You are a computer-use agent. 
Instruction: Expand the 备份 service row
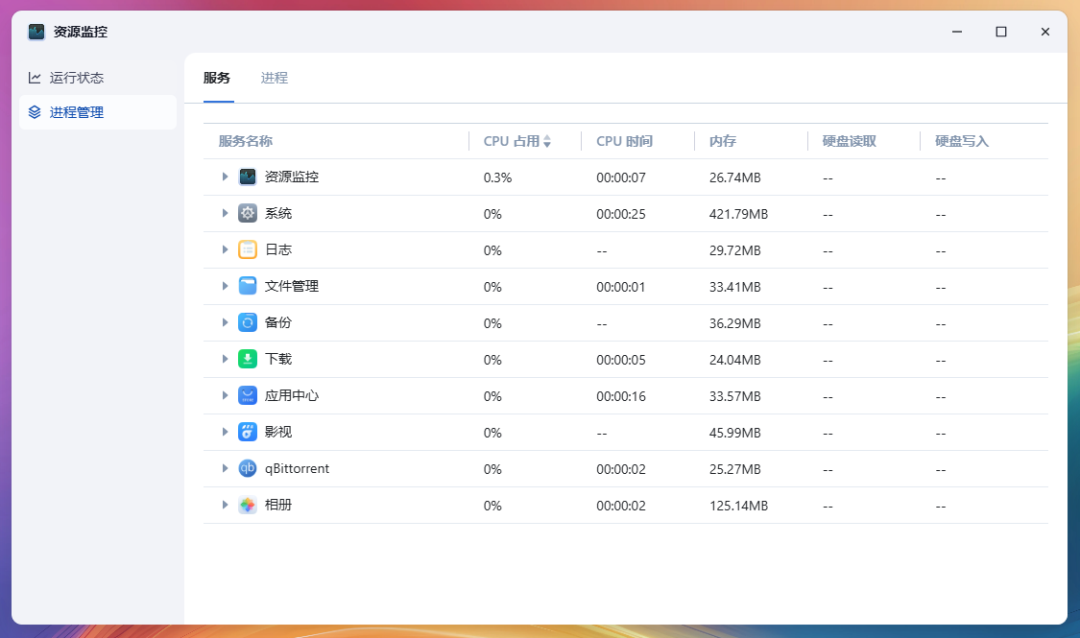225,322
